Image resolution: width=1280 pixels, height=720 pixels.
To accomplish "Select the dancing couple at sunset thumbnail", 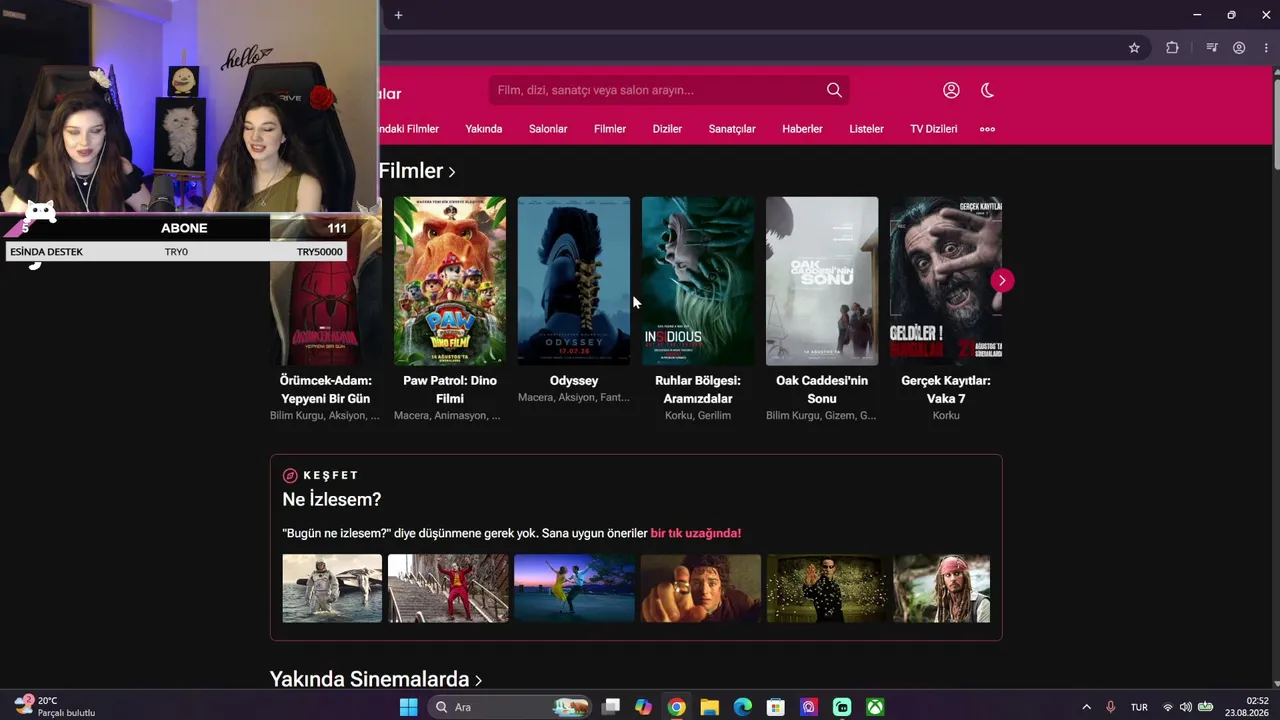I will click(x=574, y=589).
